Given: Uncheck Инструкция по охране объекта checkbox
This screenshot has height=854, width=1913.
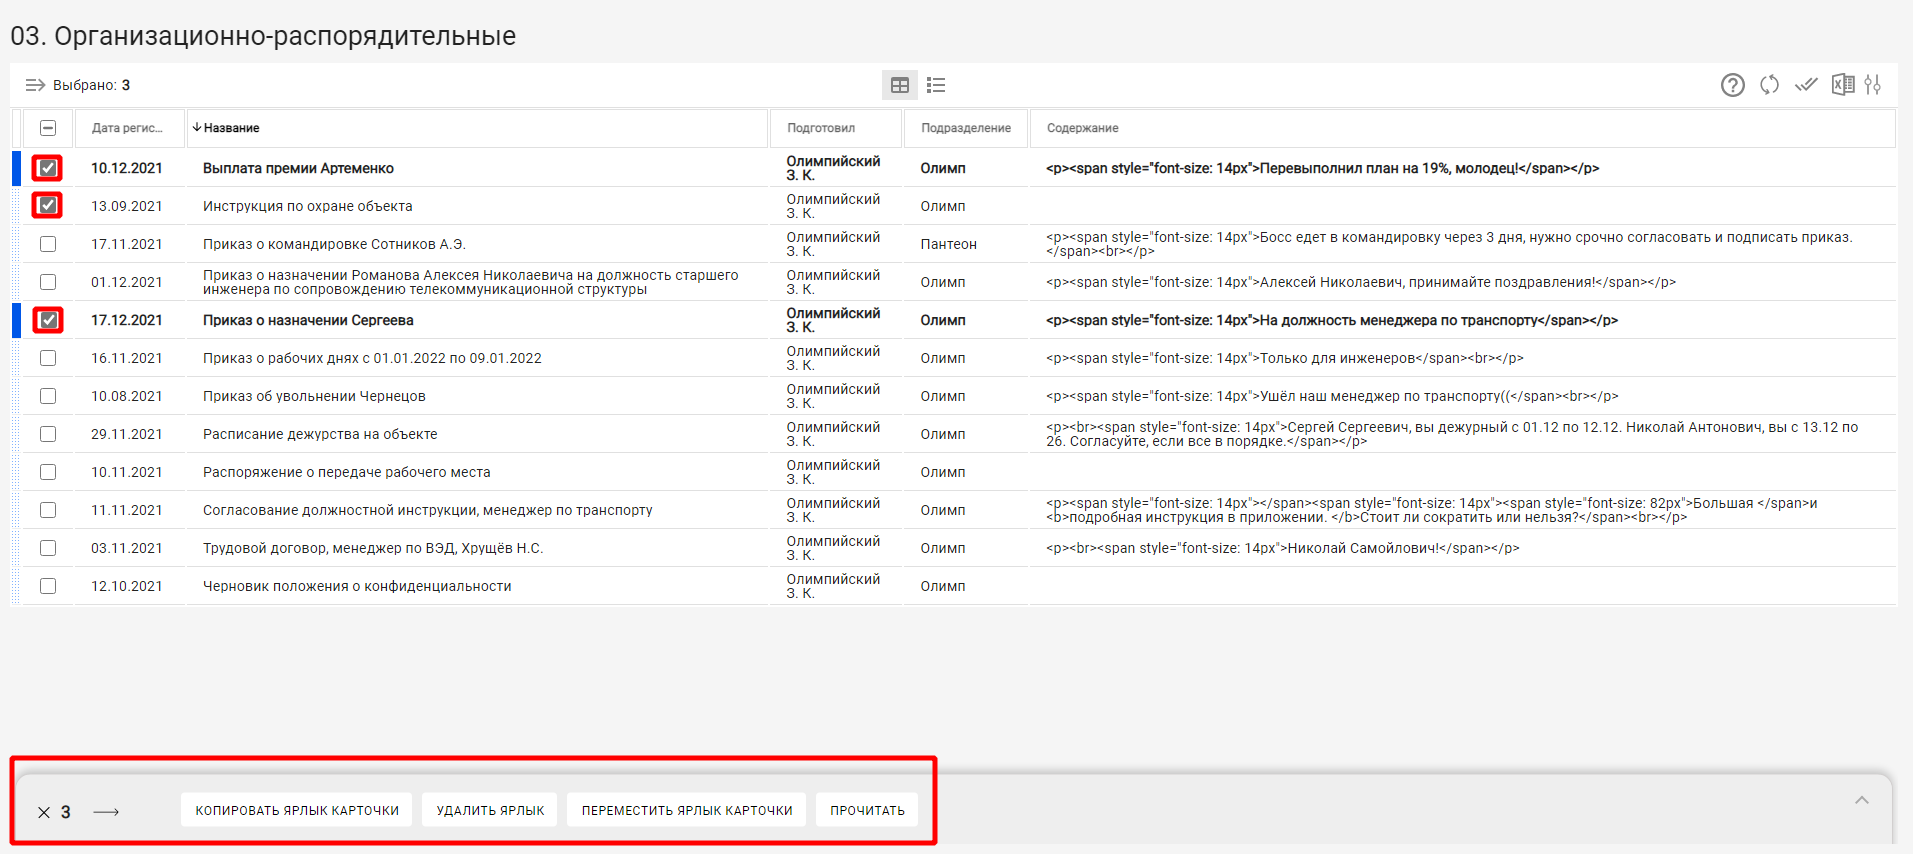Looking at the screenshot, I should click(48, 206).
